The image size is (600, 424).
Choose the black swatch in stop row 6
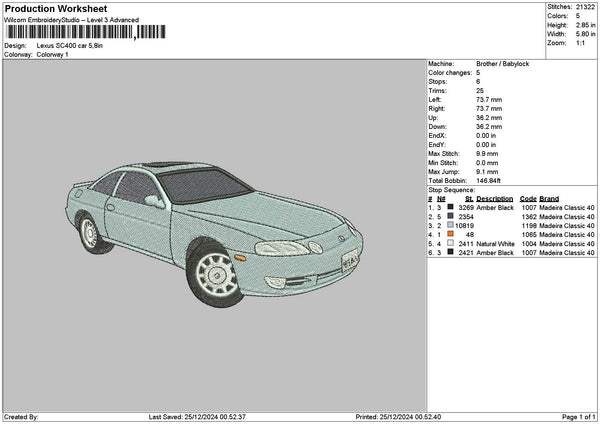coord(450,252)
